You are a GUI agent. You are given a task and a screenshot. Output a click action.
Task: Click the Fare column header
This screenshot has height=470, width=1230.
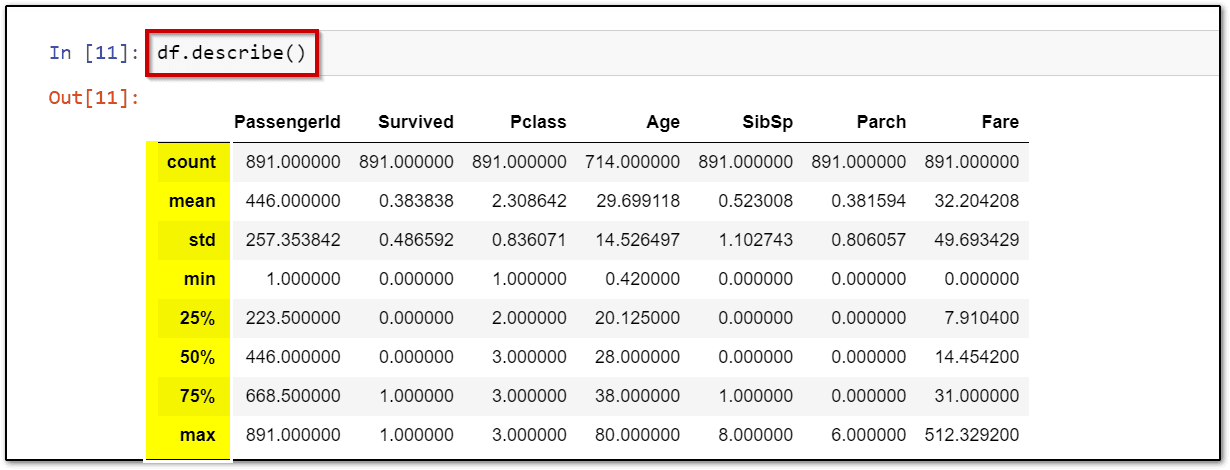(1000, 122)
